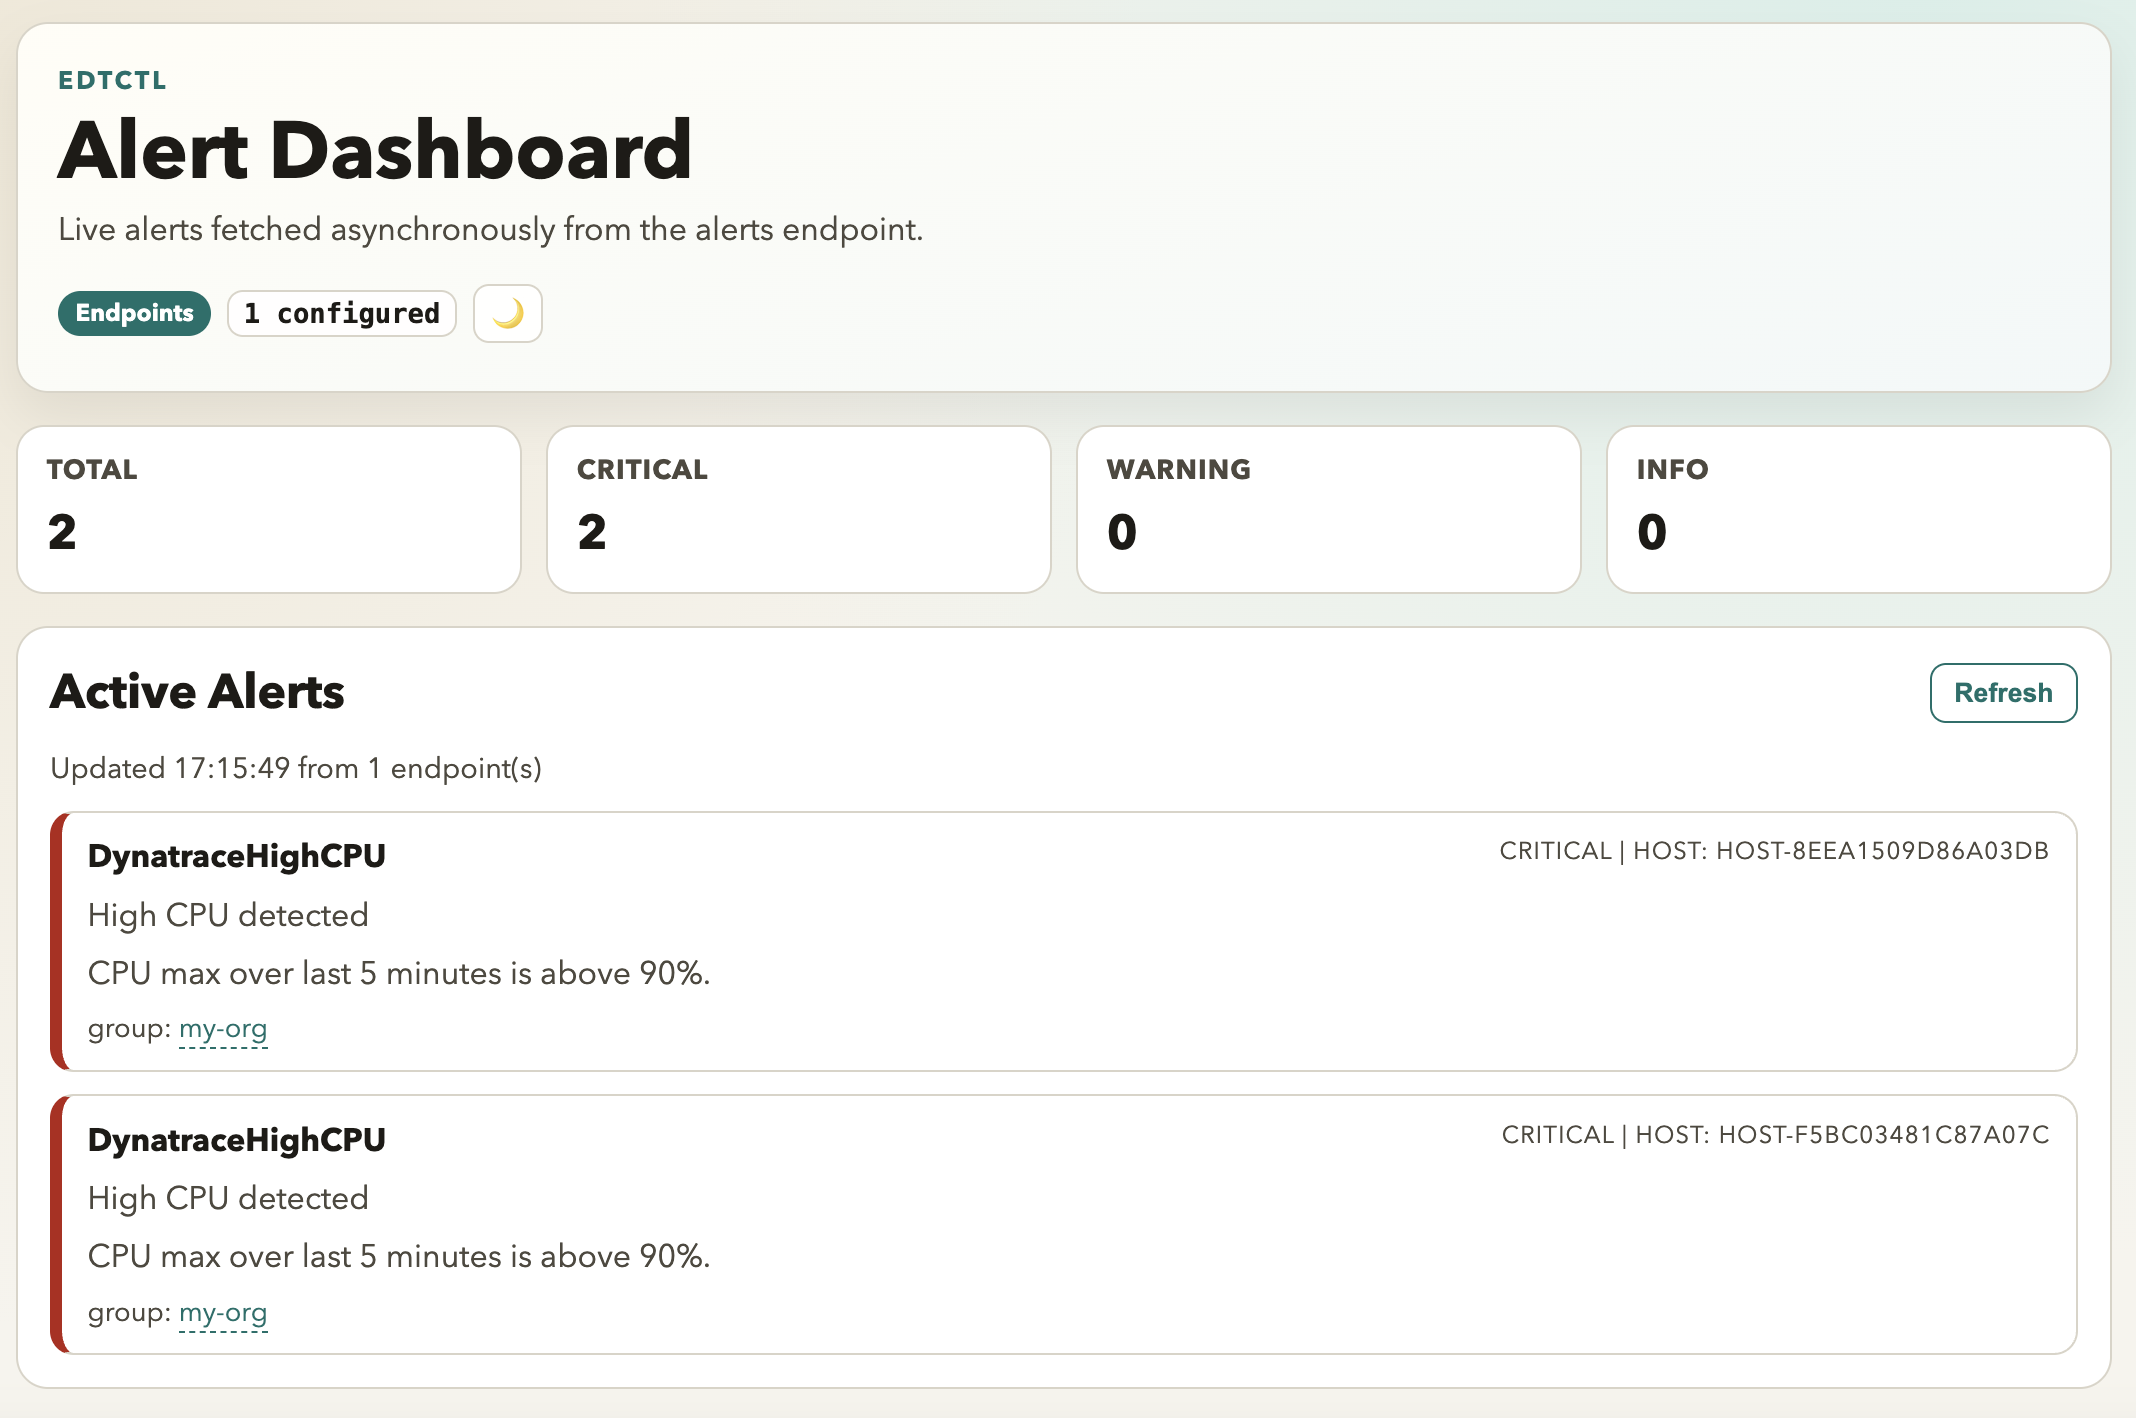Click the '1 configured' endpoint count badge
Image resolution: width=2136 pixels, height=1418 pixels.
click(x=342, y=314)
